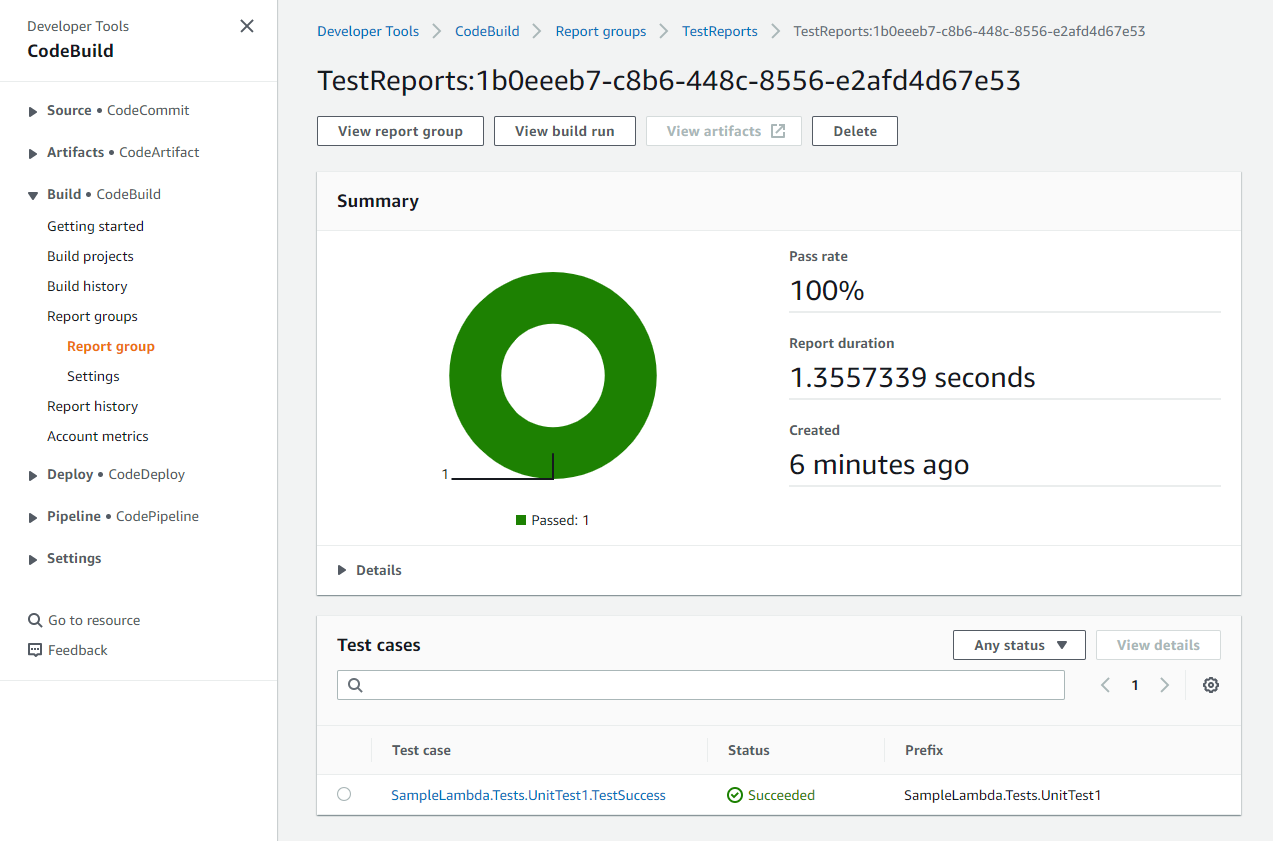This screenshot has height=841, width=1273.
Task: Click the green donut chart segment
Action: click(552, 300)
